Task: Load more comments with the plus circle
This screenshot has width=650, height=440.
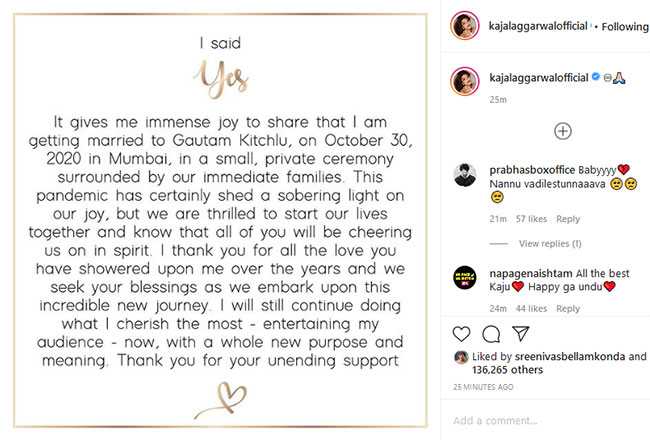Action: (563, 131)
